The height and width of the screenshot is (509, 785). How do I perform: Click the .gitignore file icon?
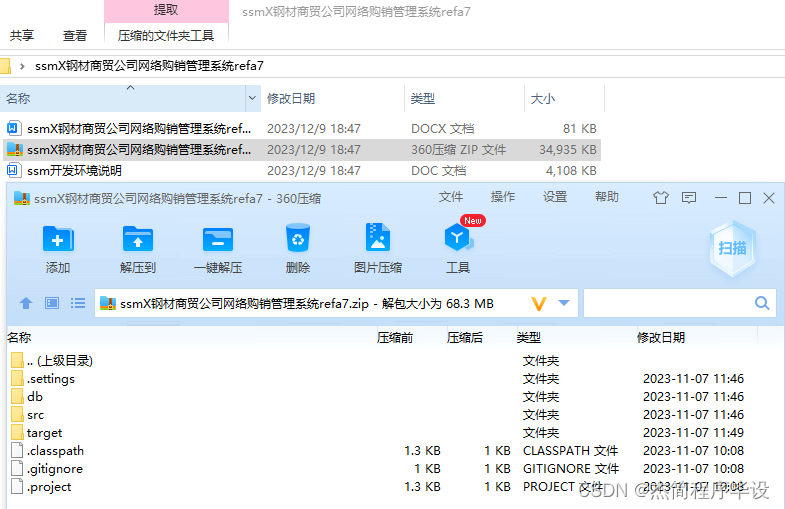coord(17,468)
